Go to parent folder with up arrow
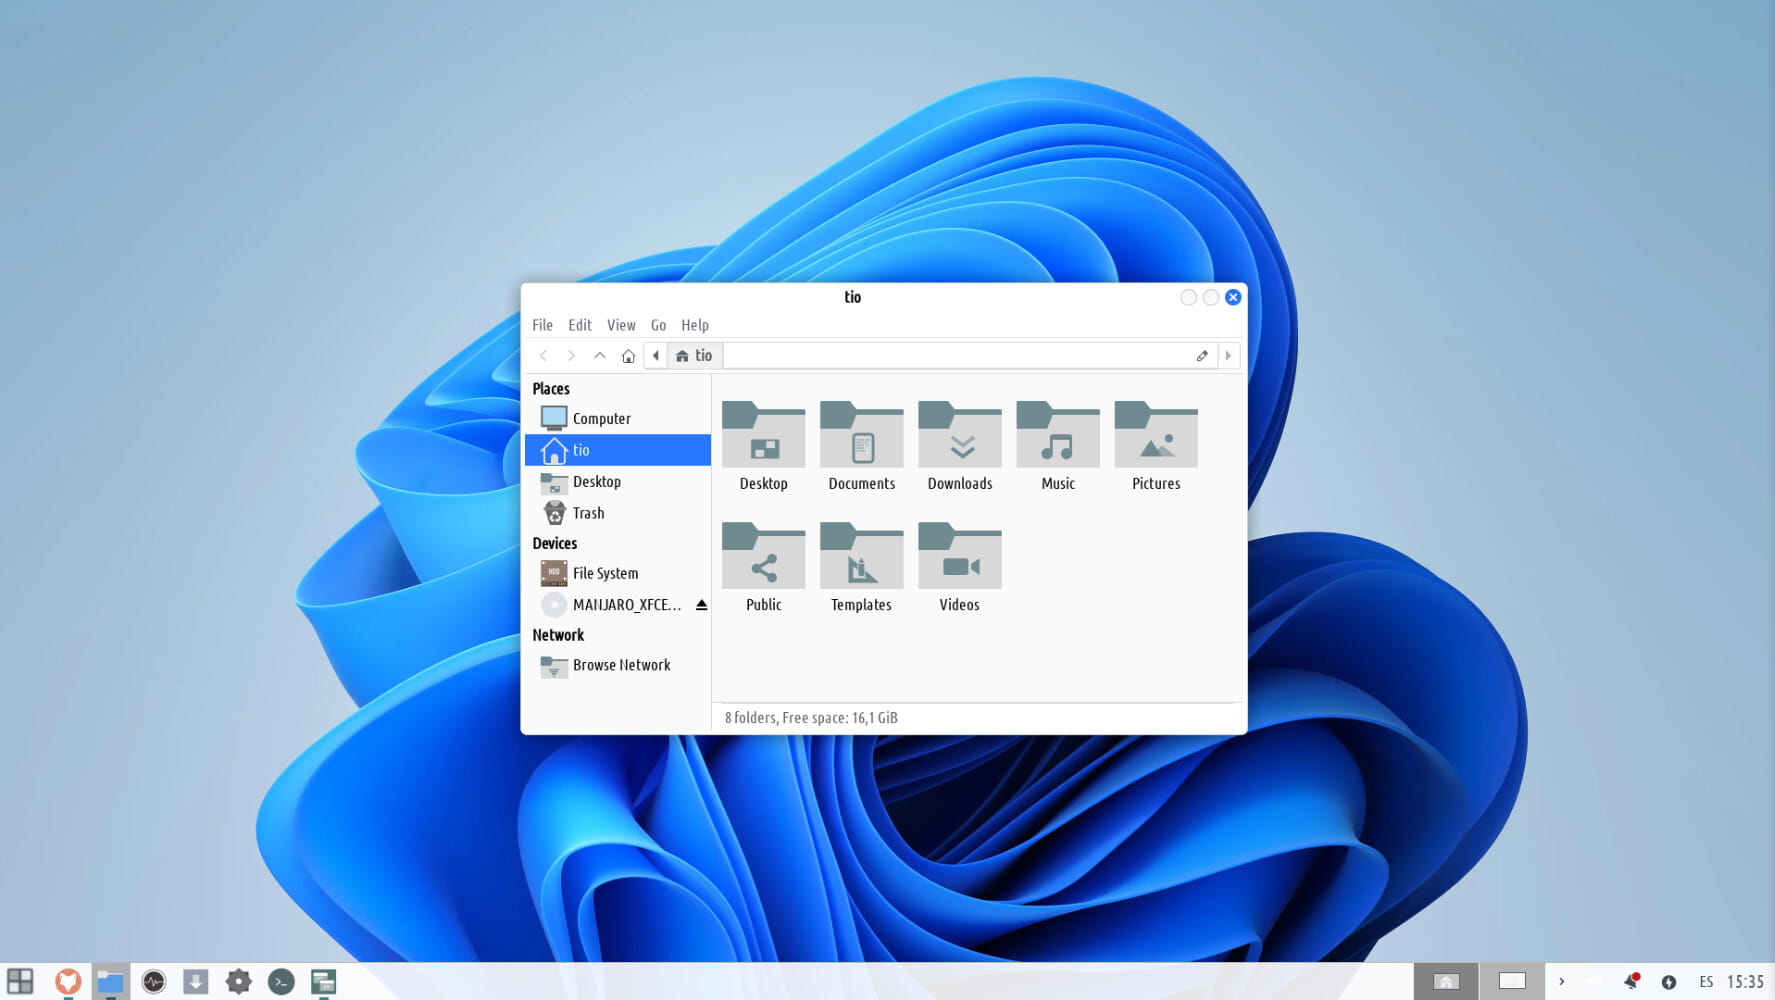The image size is (1775, 1000). click(600, 356)
